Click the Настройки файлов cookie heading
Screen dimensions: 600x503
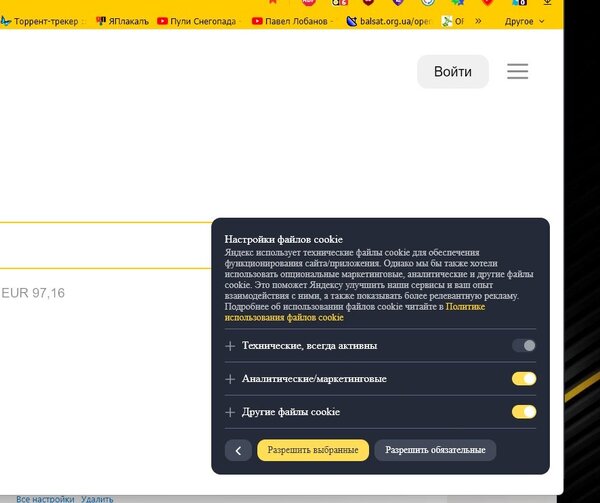[x=284, y=239]
